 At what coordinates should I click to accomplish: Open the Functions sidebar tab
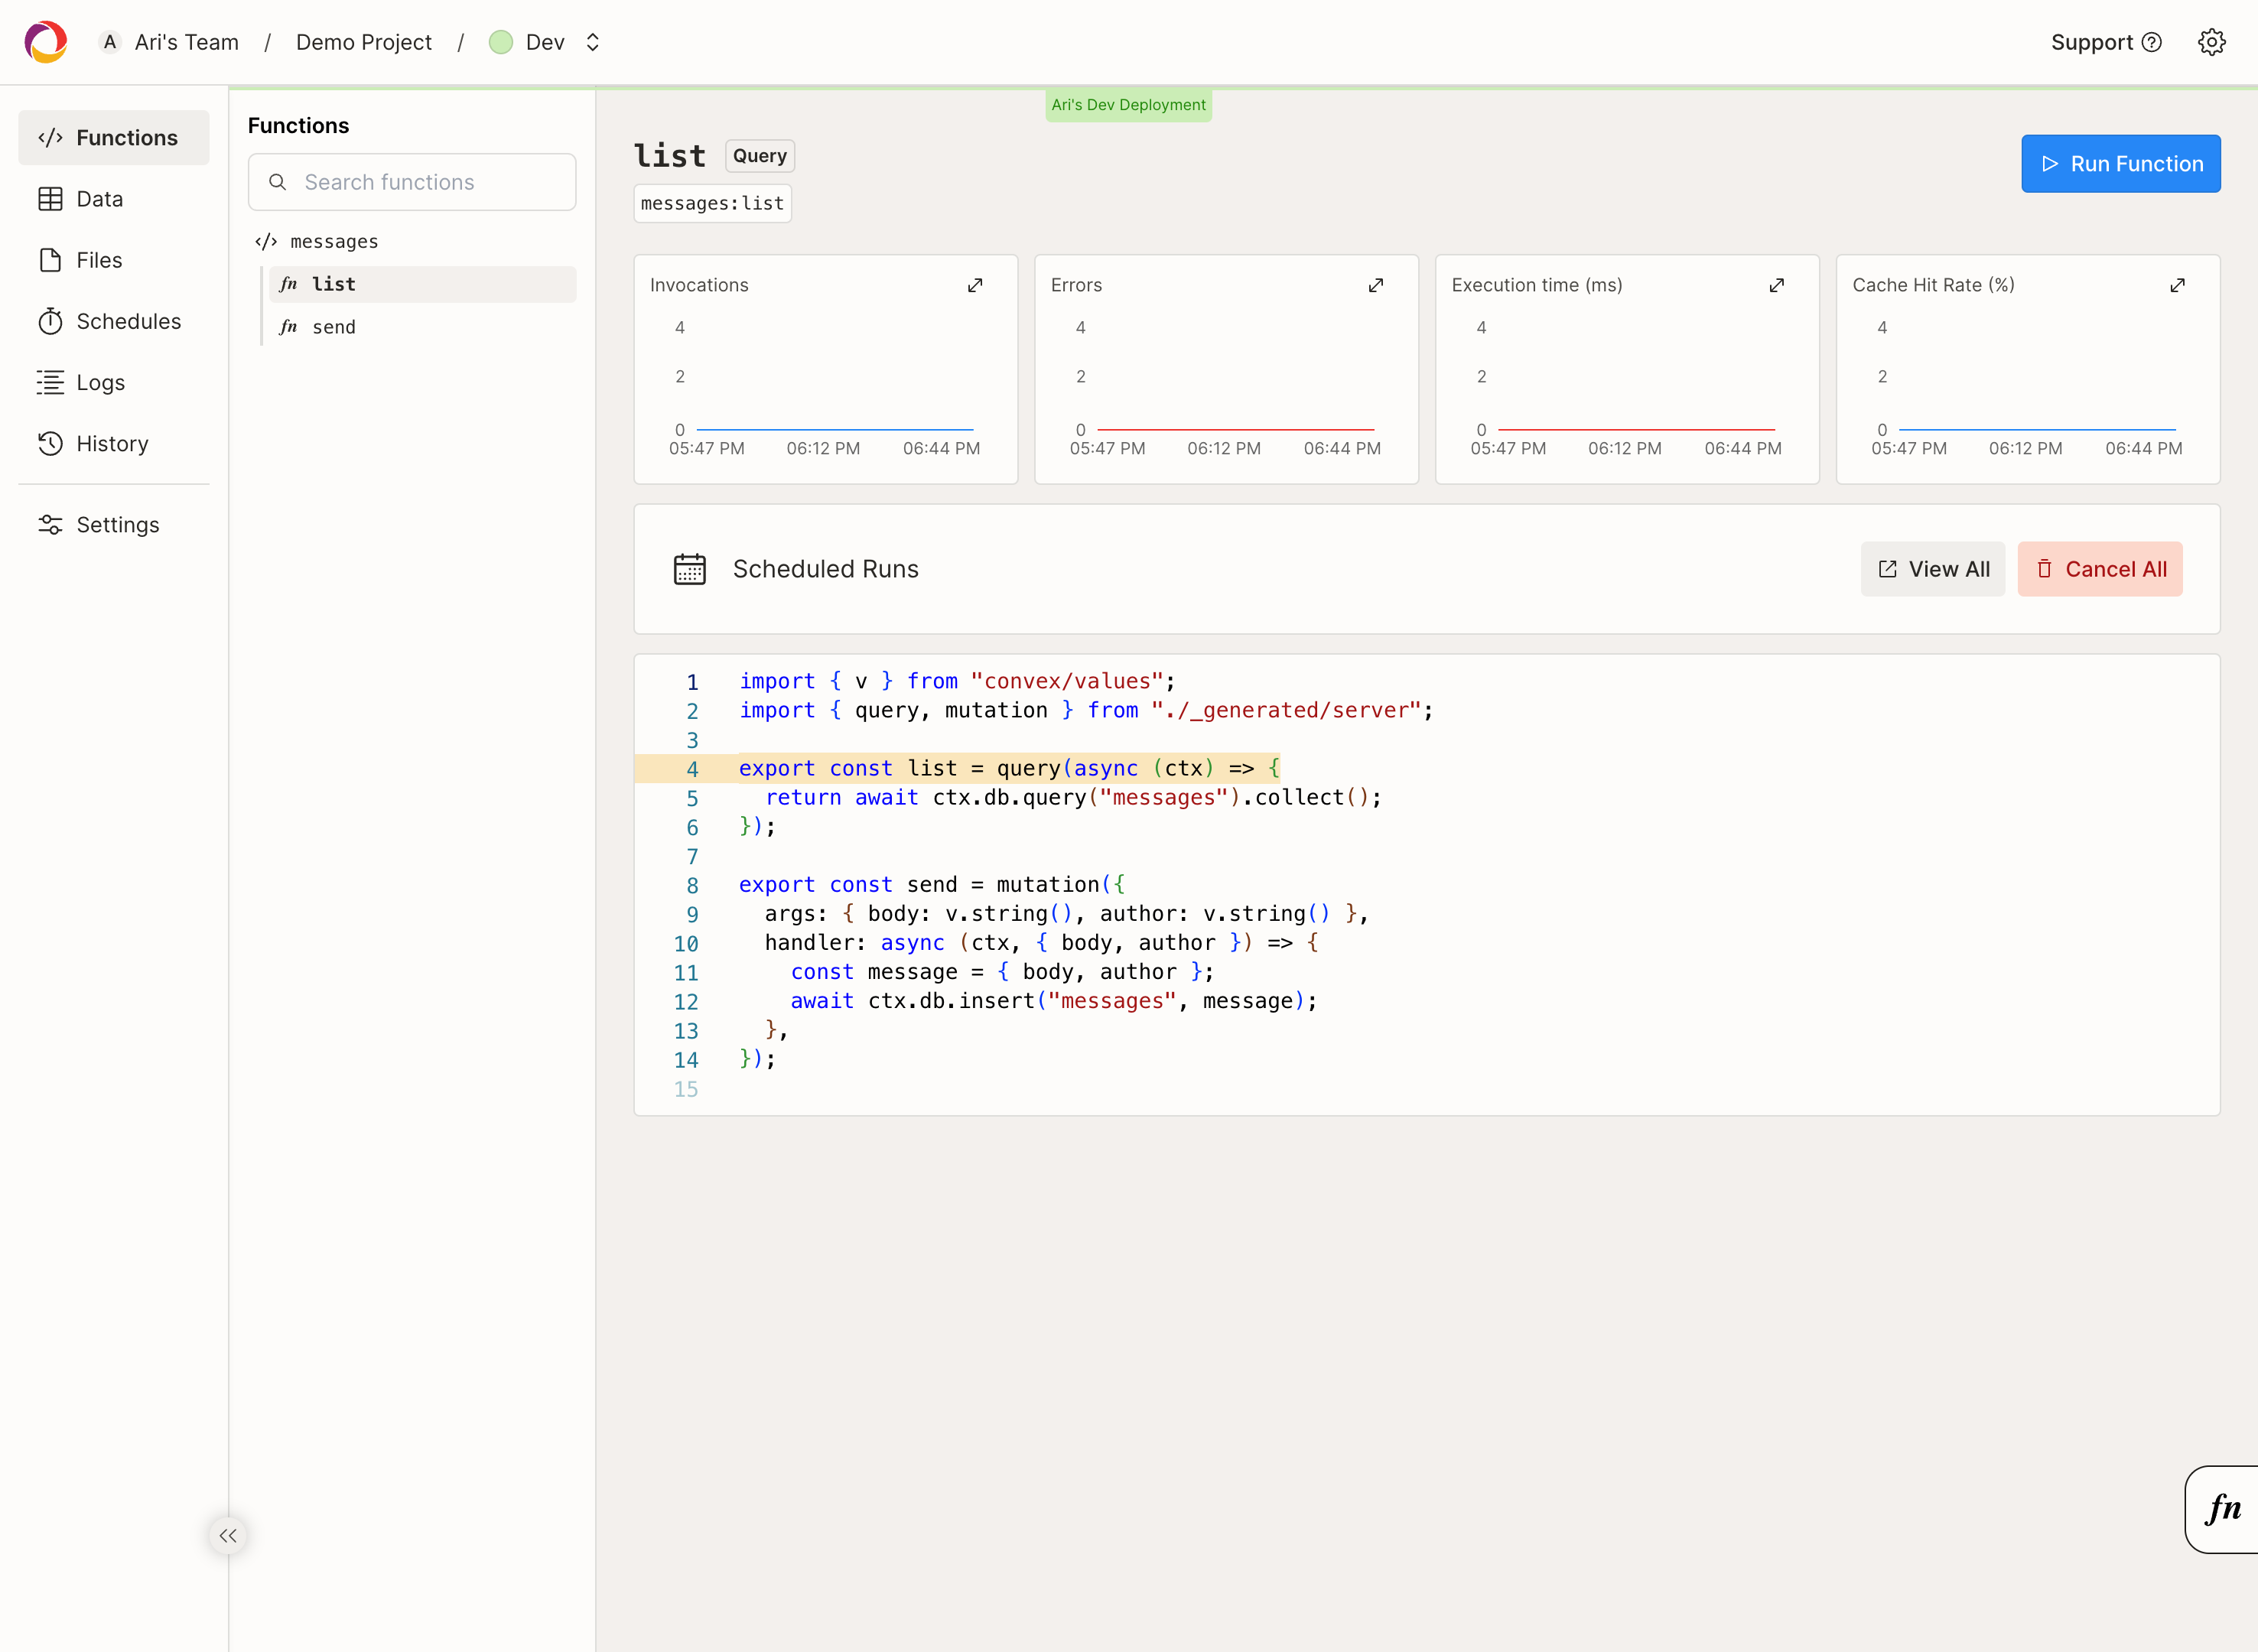pos(114,138)
